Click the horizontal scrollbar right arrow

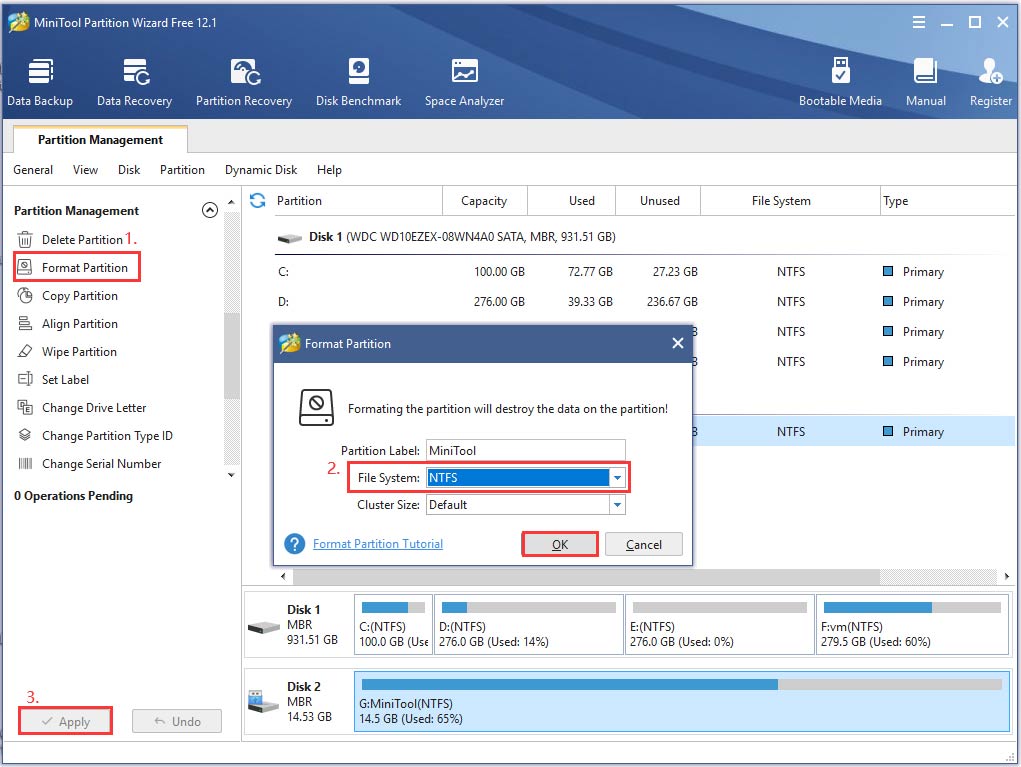click(1007, 576)
